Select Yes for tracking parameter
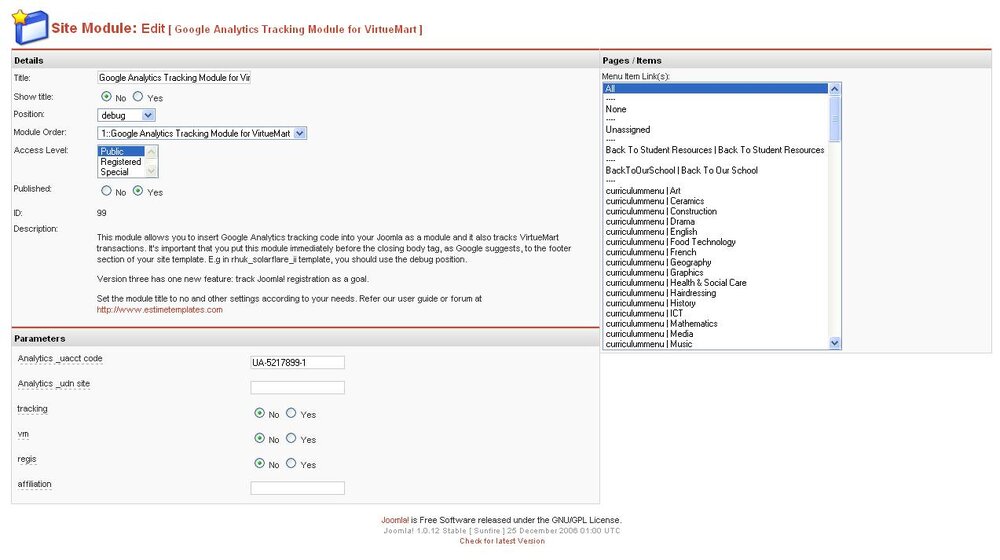The image size is (1000, 560). click(291, 413)
